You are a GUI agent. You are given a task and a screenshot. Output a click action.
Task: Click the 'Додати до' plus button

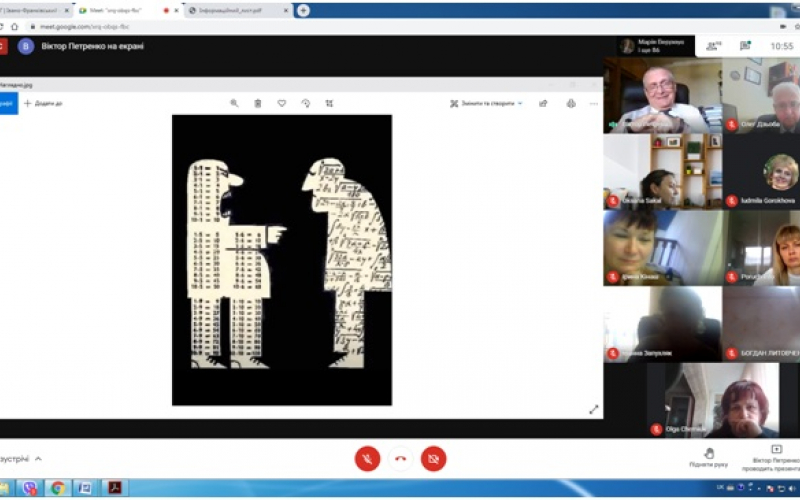(43, 104)
